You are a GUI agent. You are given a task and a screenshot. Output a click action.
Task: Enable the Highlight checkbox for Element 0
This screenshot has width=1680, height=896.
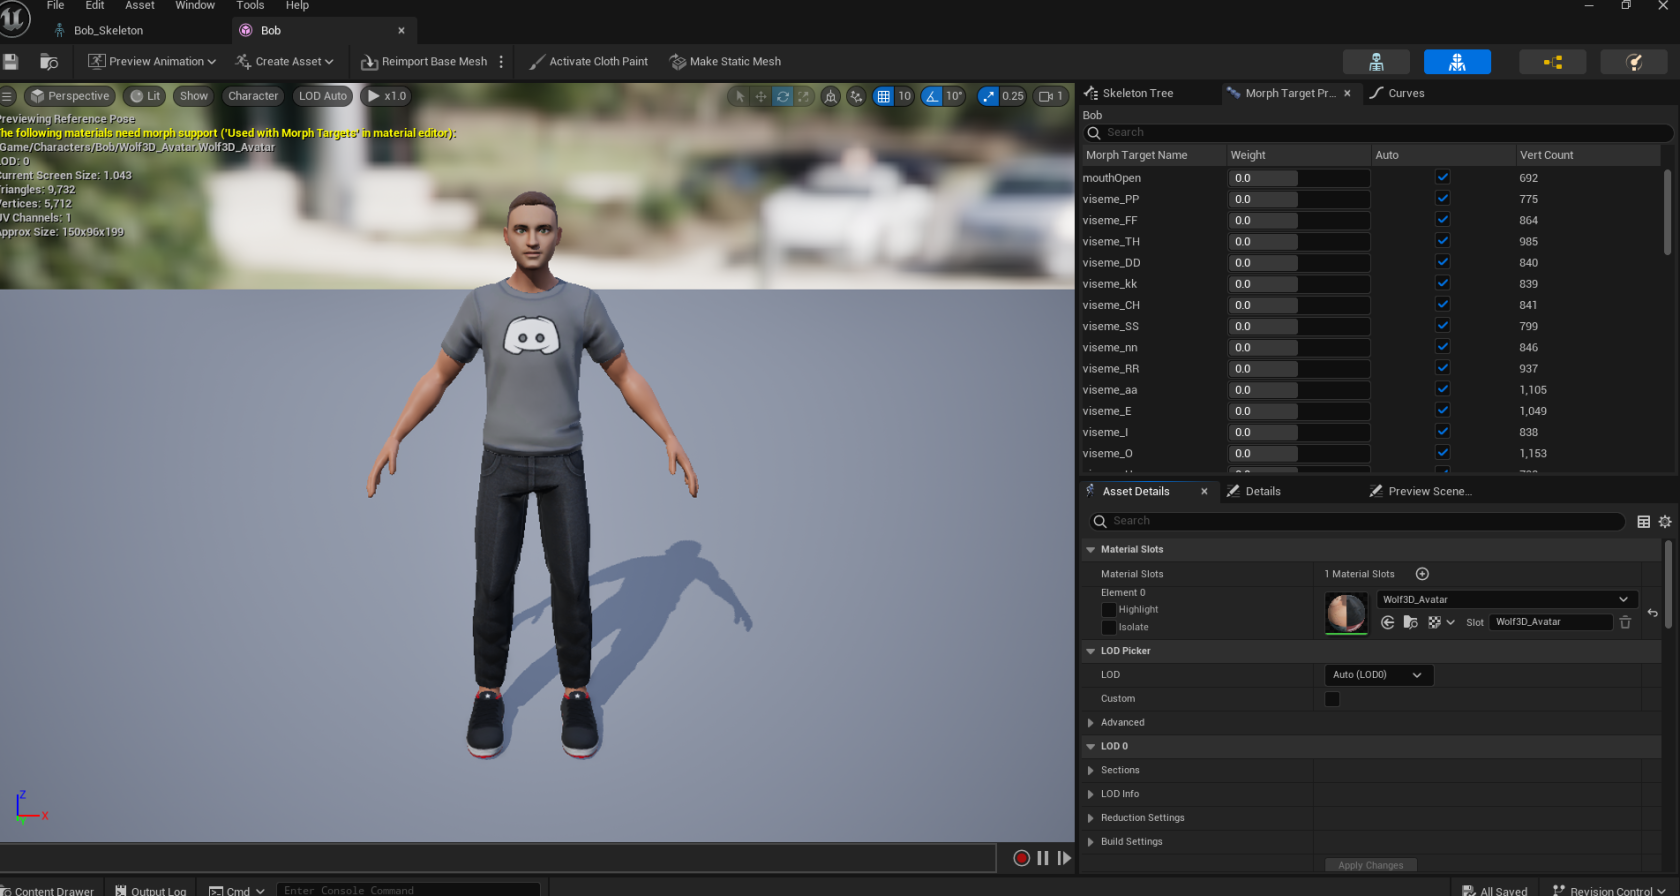click(1108, 610)
